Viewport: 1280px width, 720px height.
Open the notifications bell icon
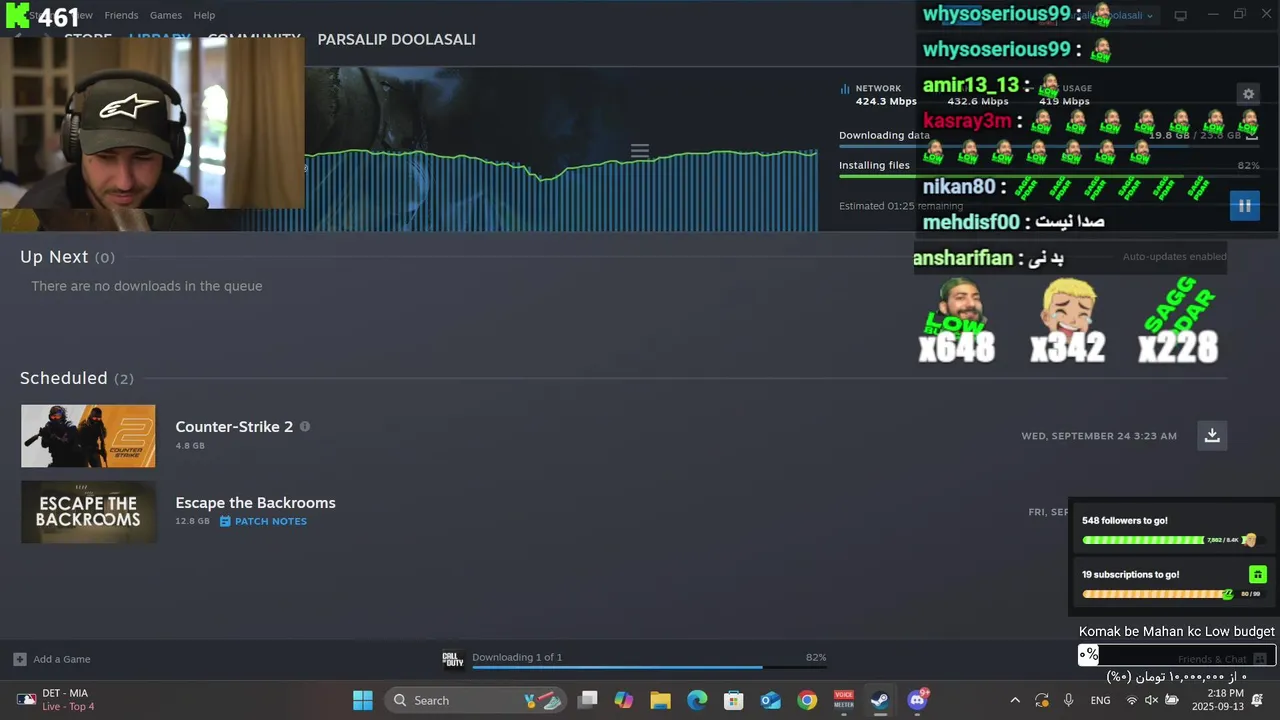pyautogui.click(x=1257, y=700)
